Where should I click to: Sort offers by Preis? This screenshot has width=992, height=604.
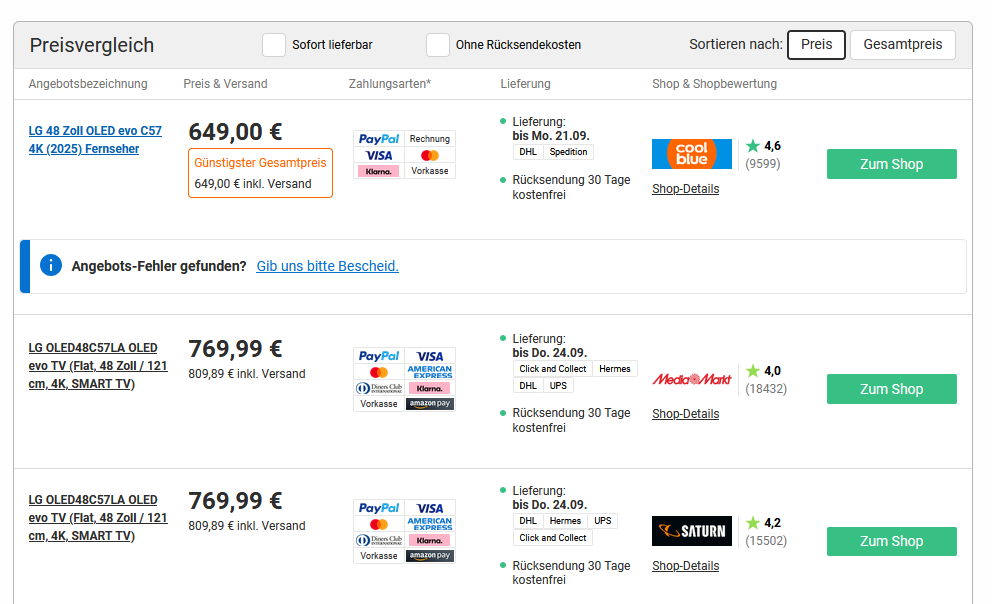[x=816, y=45]
